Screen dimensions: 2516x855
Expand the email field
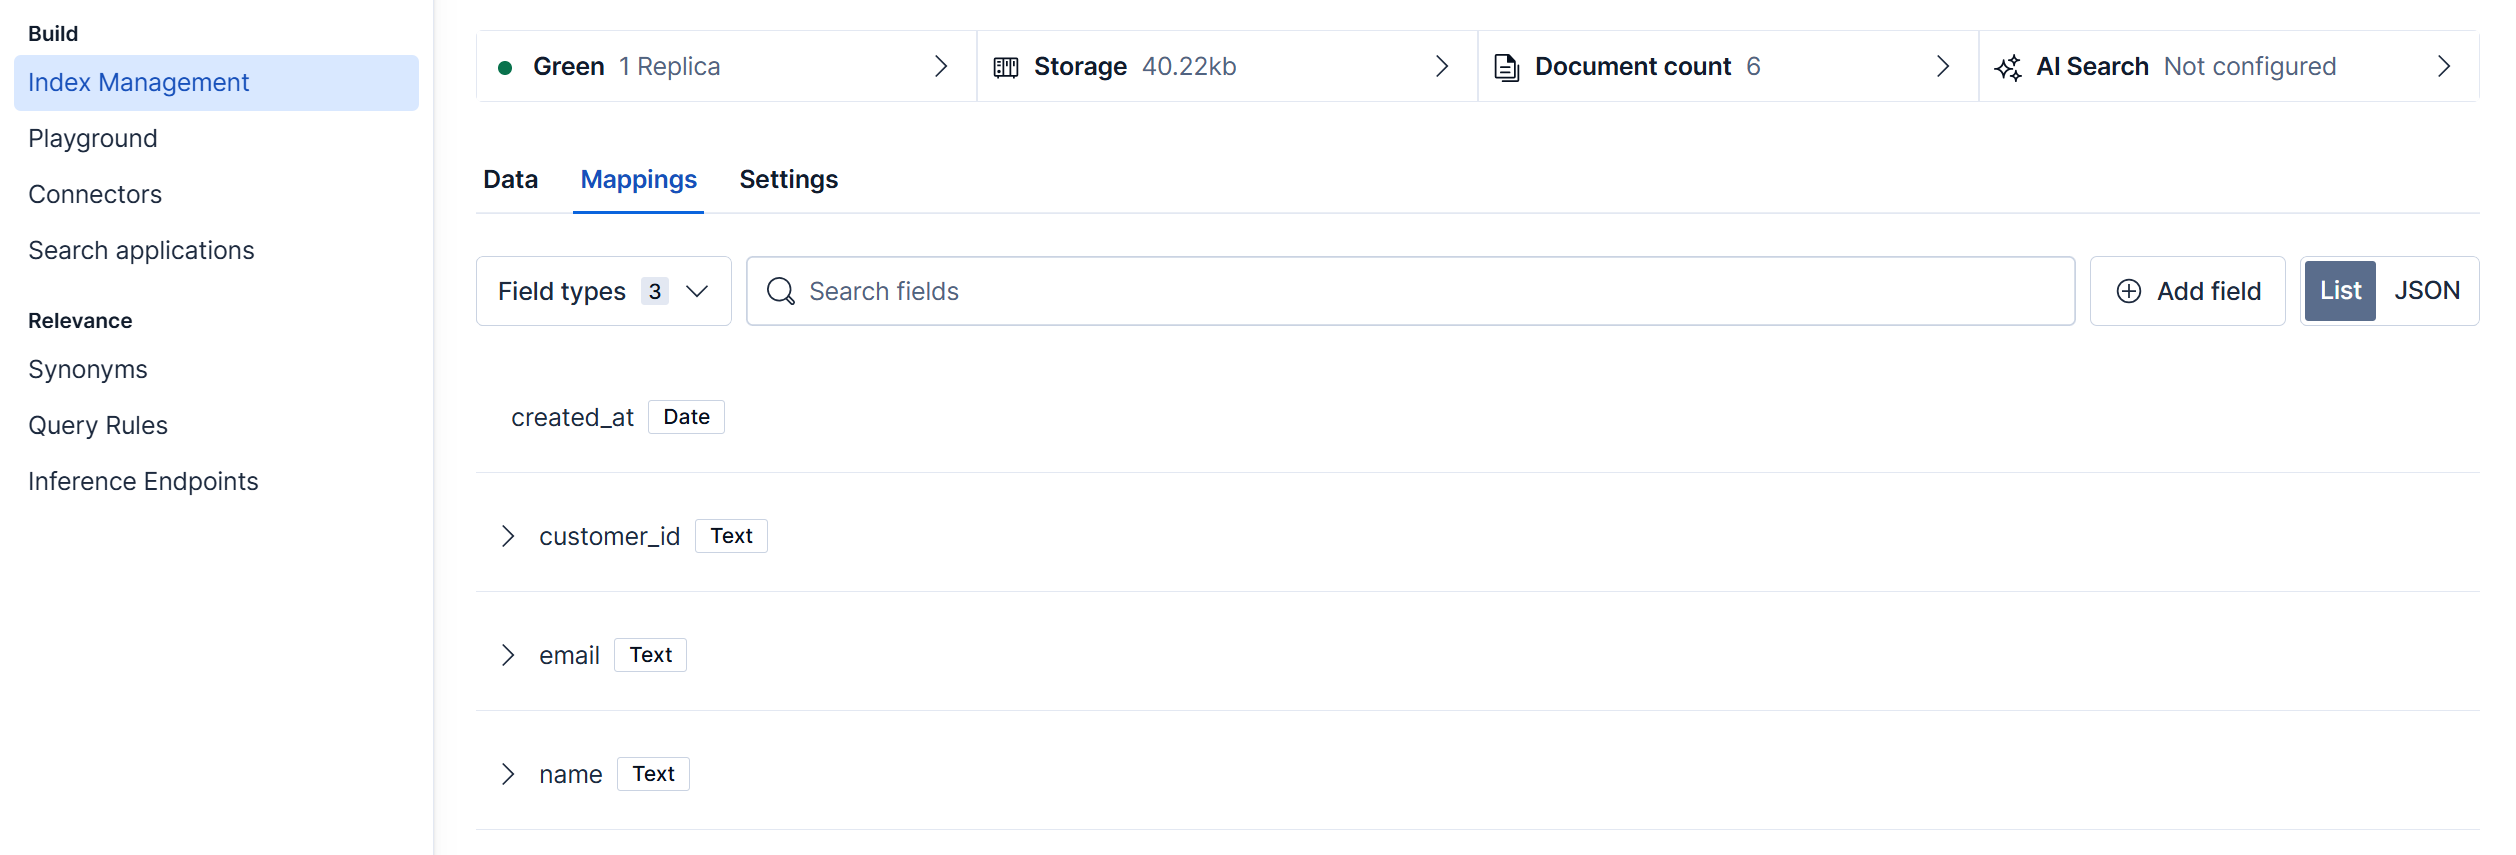pyautogui.click(x=508, y=654)
